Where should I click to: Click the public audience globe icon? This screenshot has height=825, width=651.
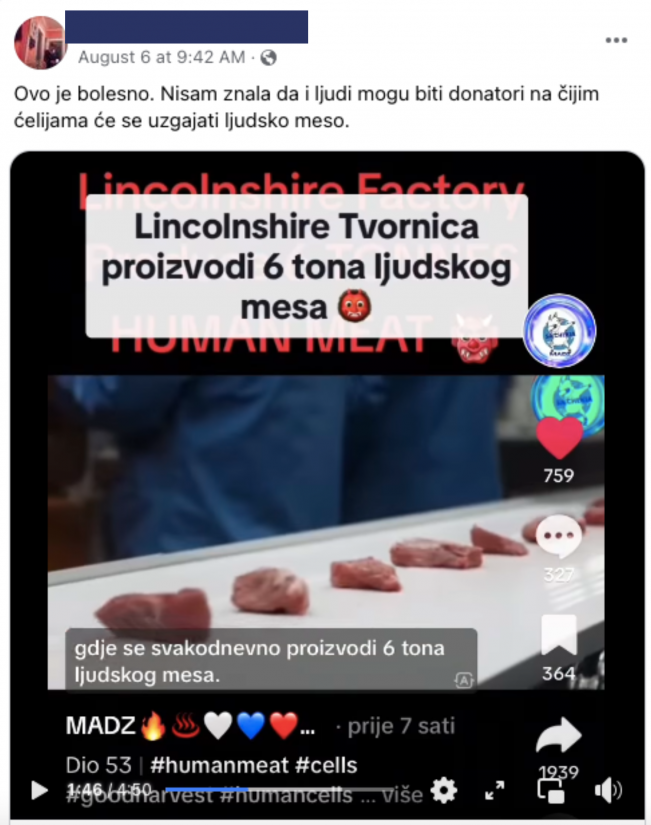(x=268, y=57)
